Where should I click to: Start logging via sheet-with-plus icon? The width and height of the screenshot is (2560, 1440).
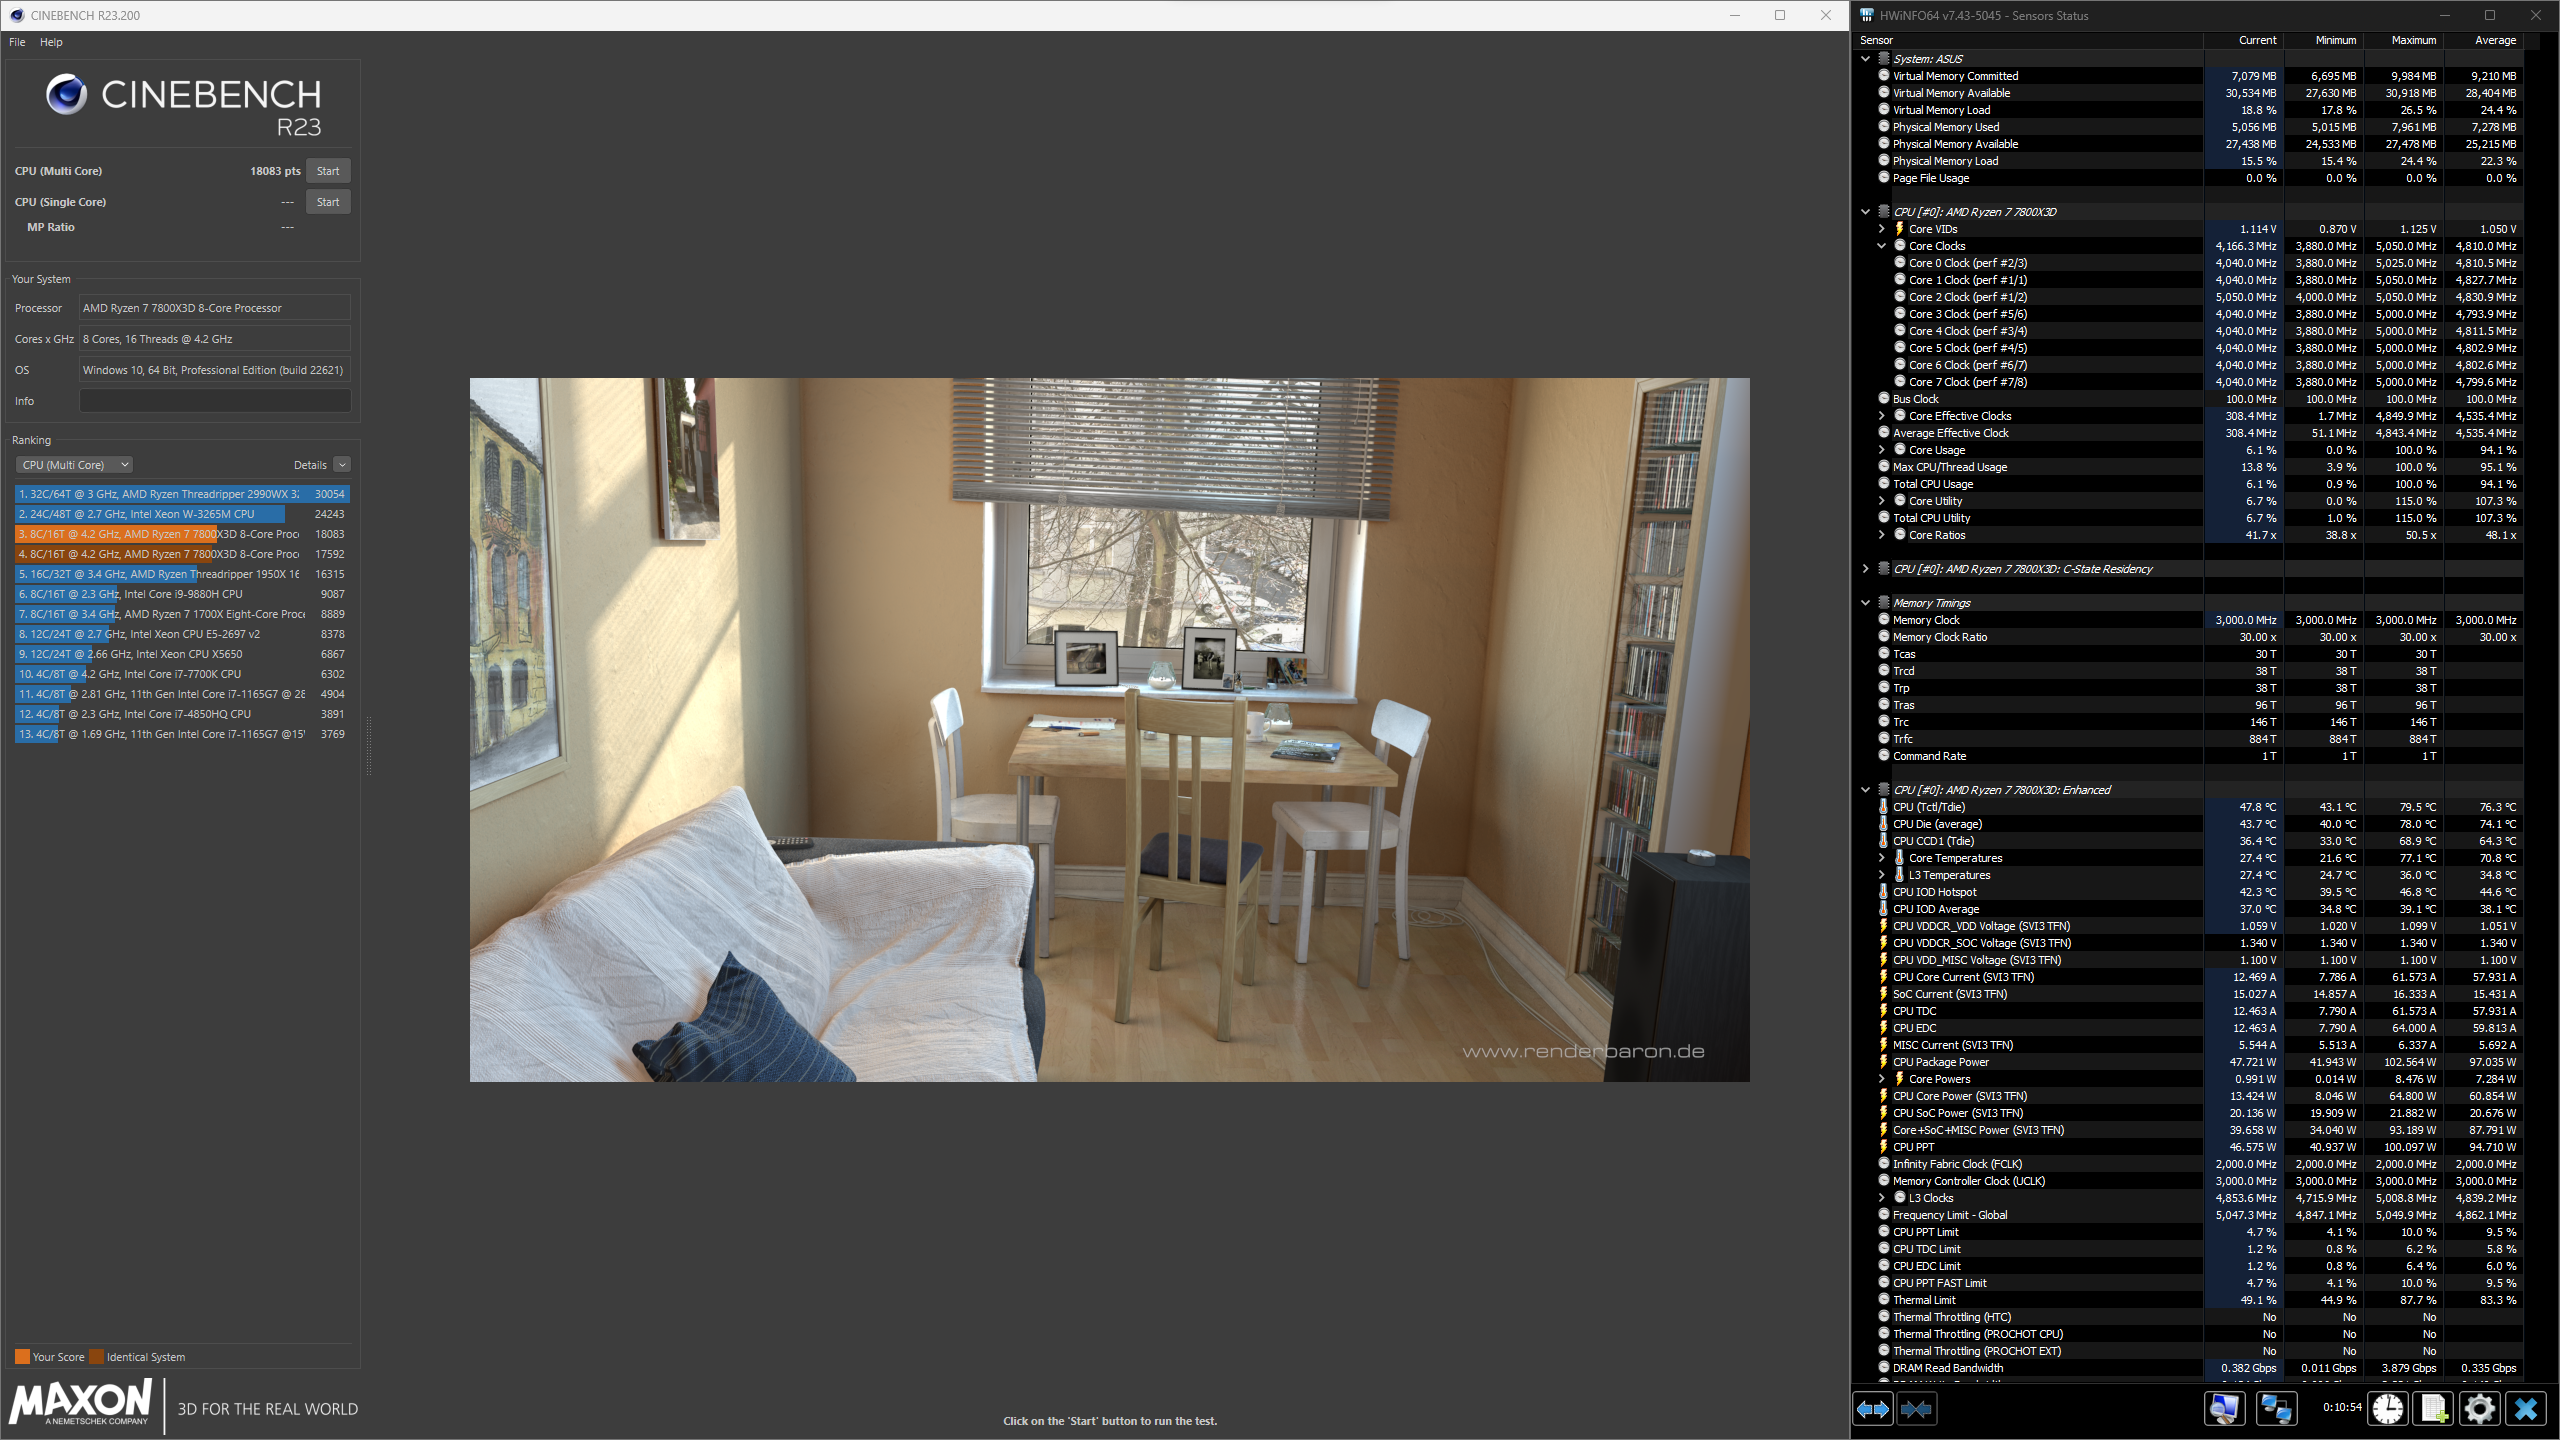pos(2434,1409)
